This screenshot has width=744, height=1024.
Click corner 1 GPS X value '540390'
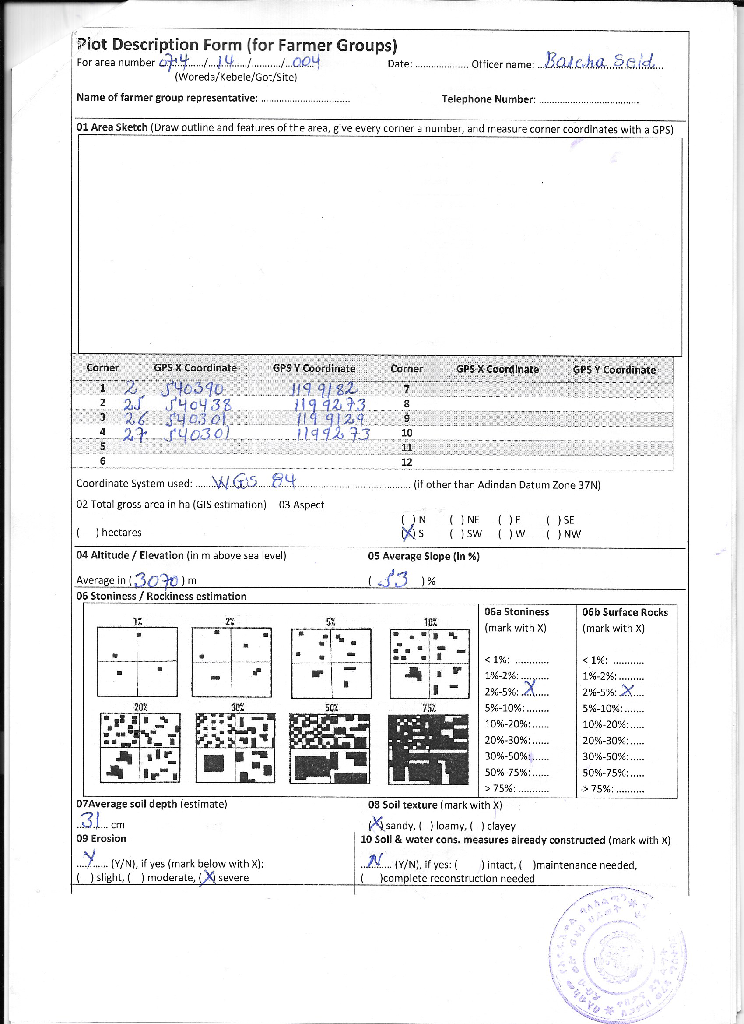pos(193,389)
